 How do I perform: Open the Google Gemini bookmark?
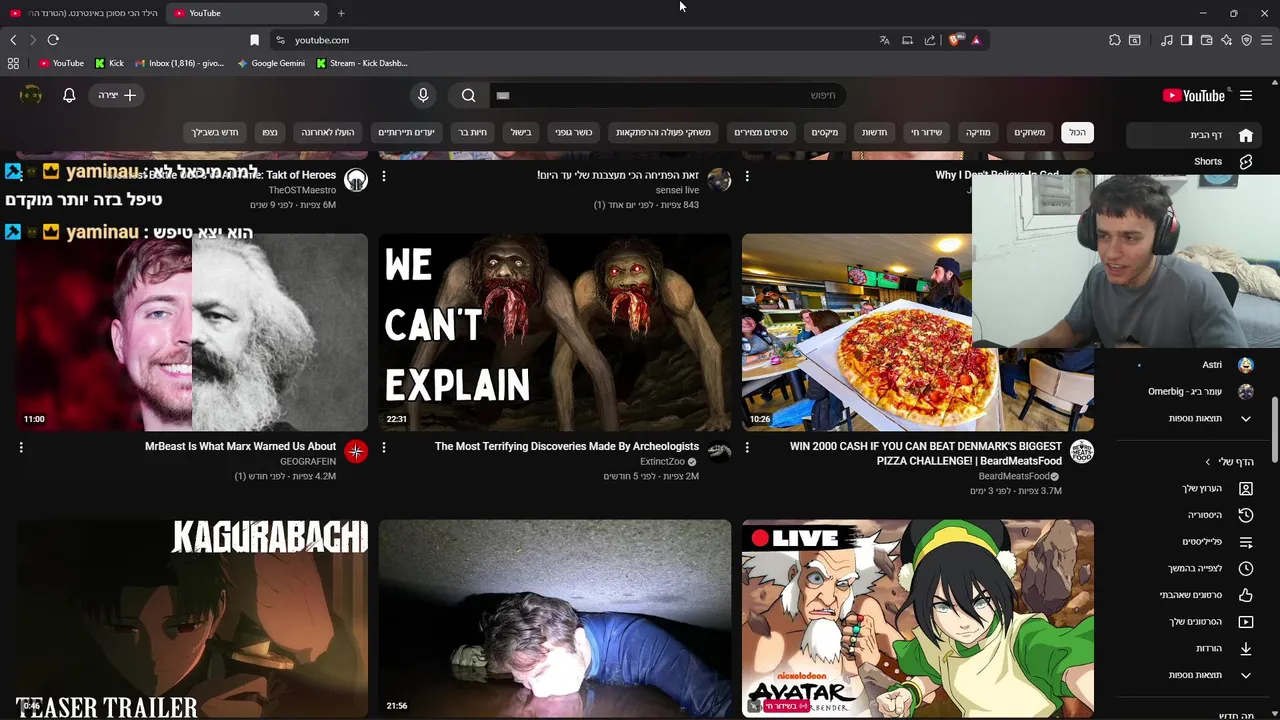pyautogui.click(x=271, y=63)
